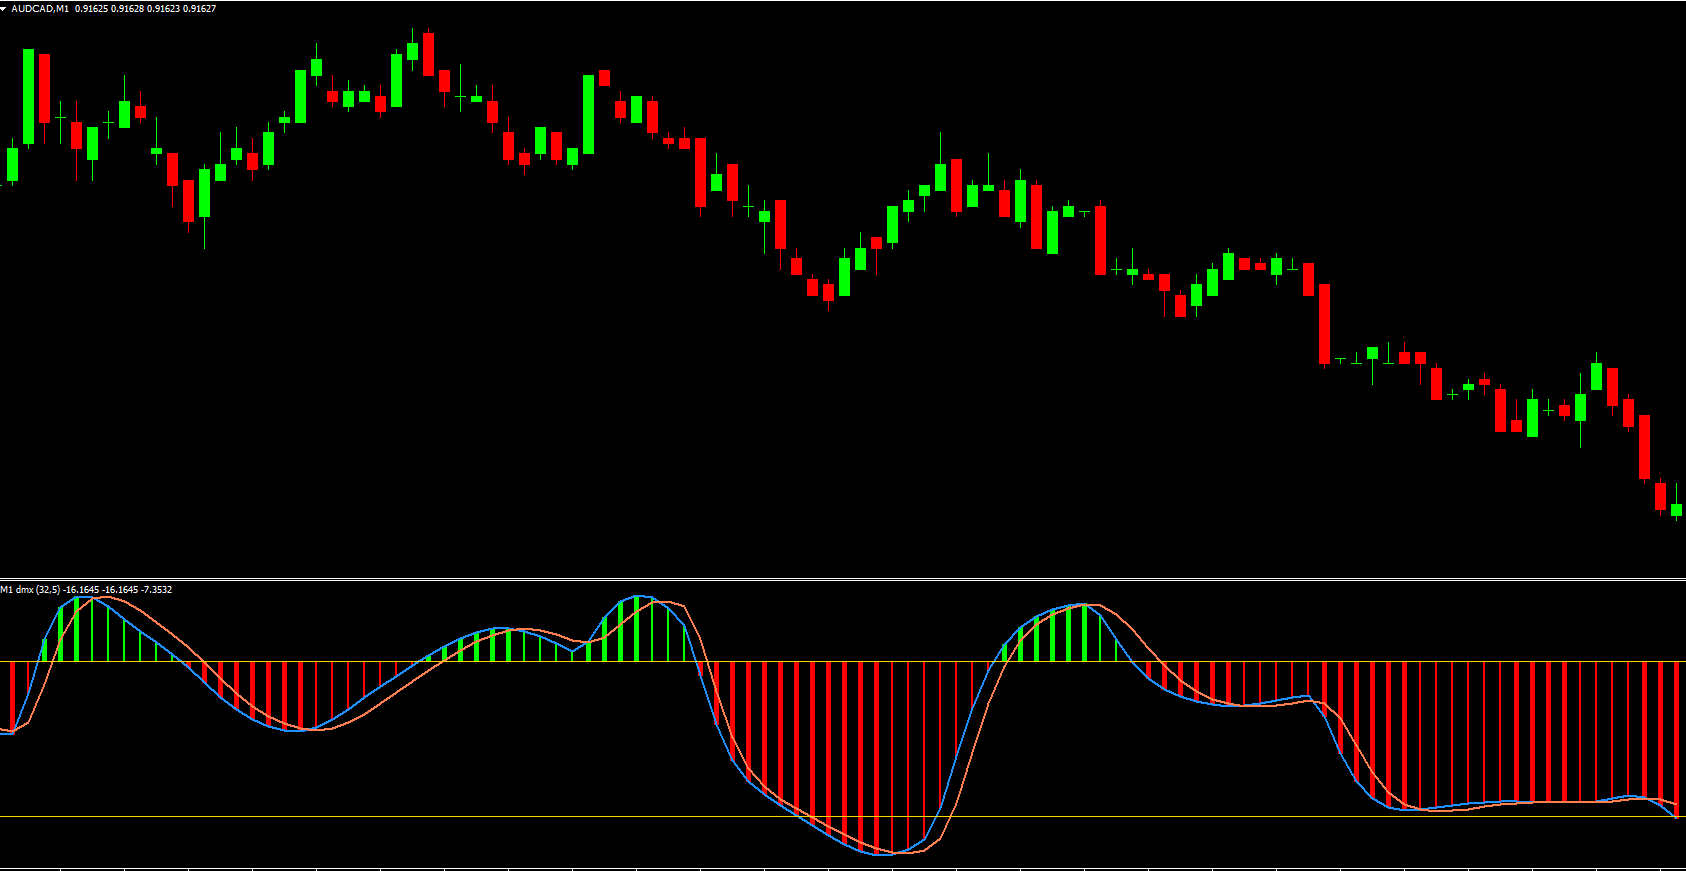
Task: Click the time scale strip at chart bottom
Action: pos(843,868)
